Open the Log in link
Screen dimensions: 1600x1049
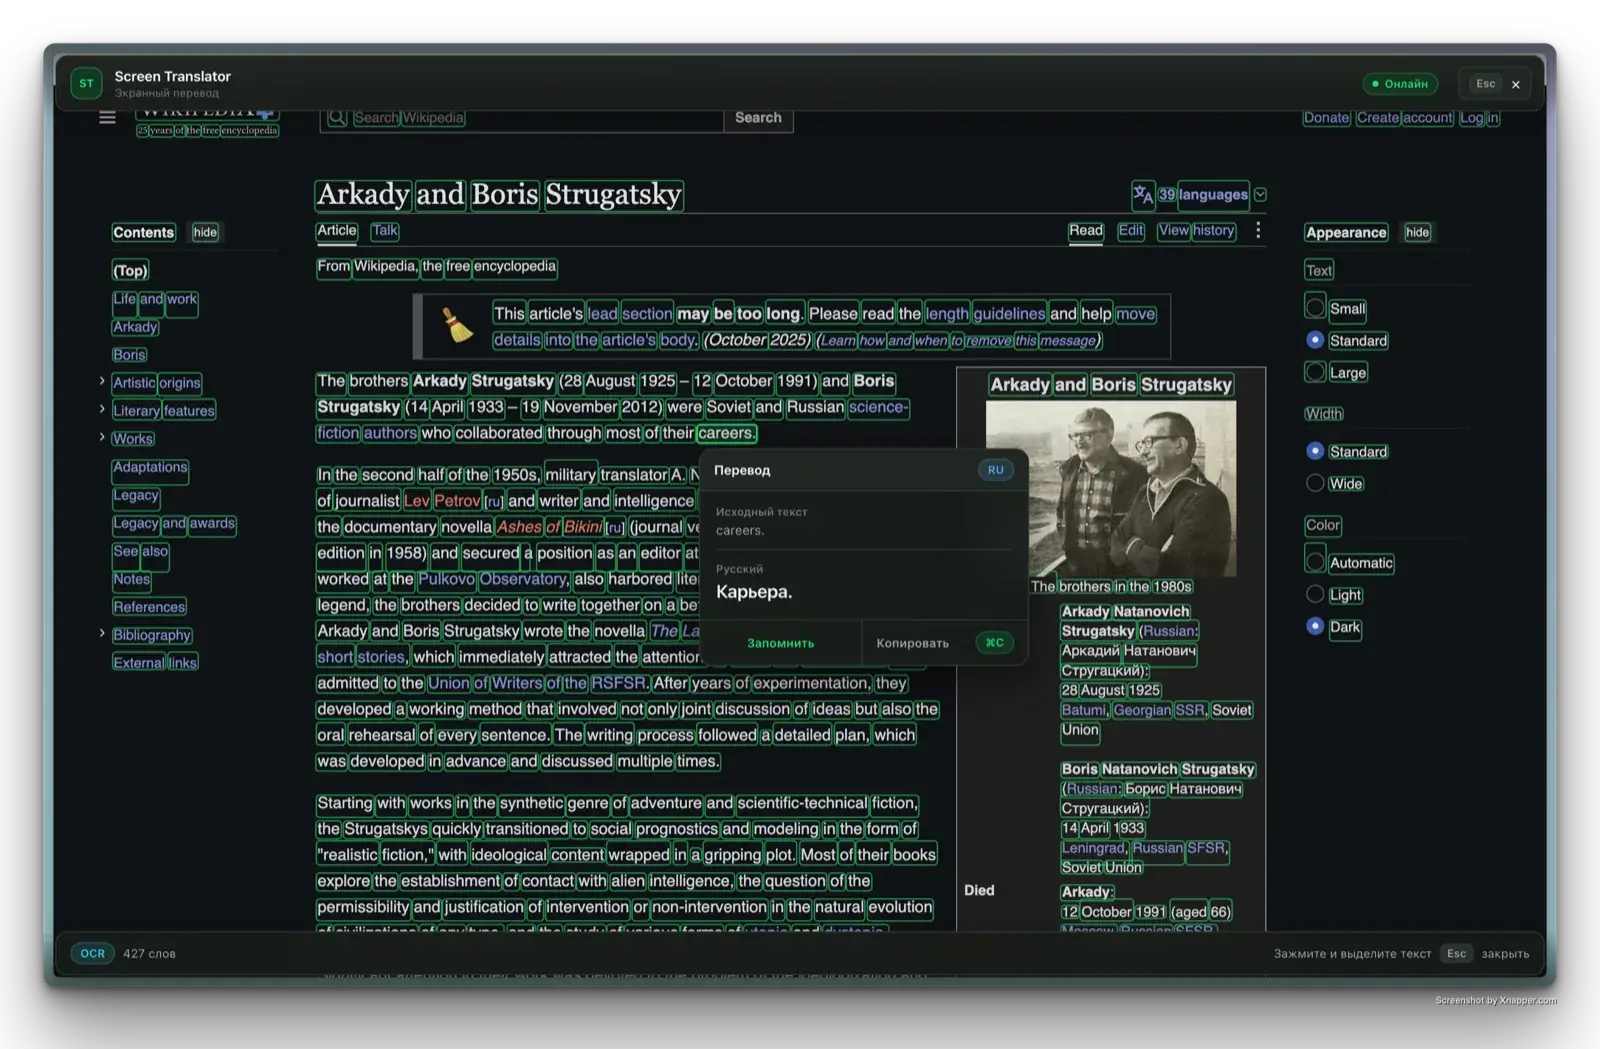1479,117
